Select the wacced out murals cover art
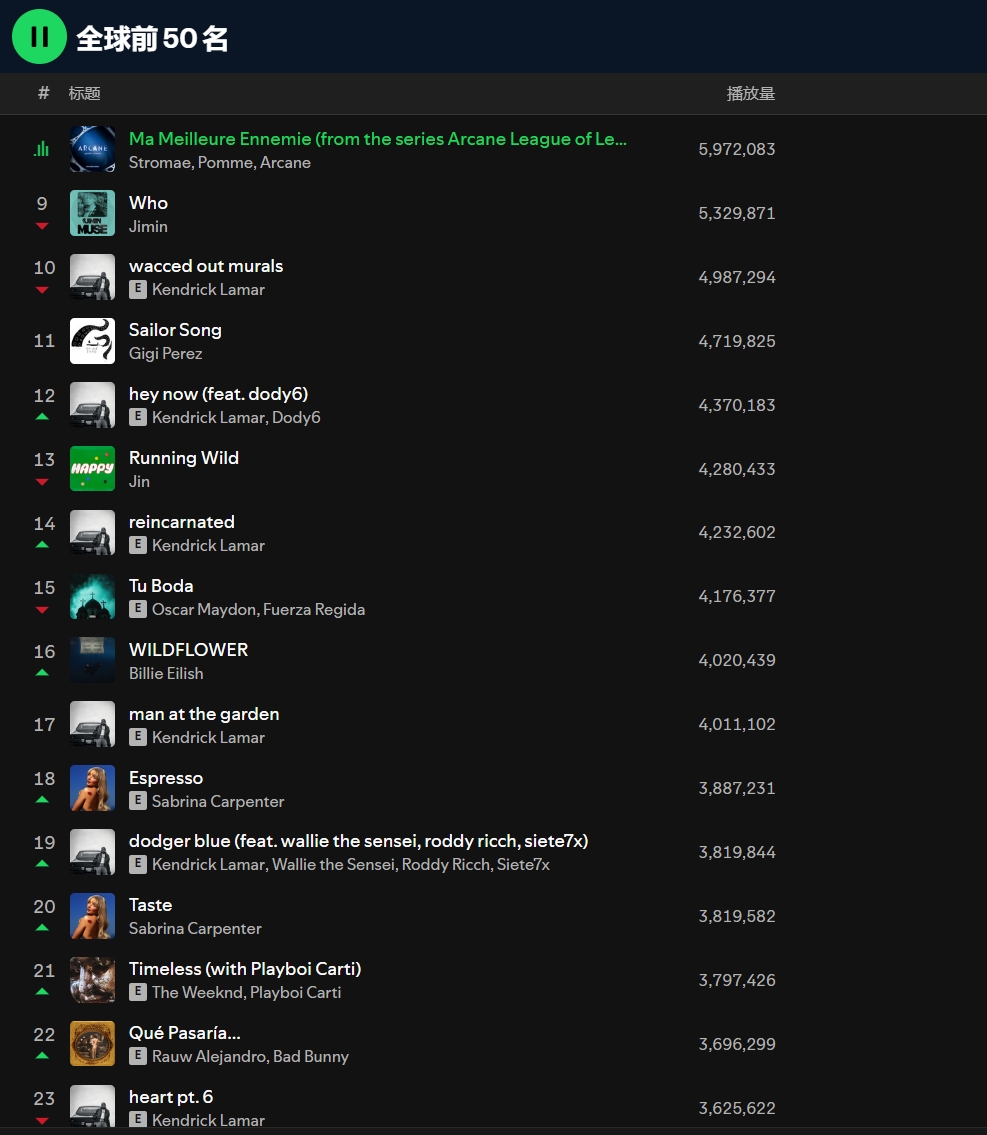 (x=92, y=277)
